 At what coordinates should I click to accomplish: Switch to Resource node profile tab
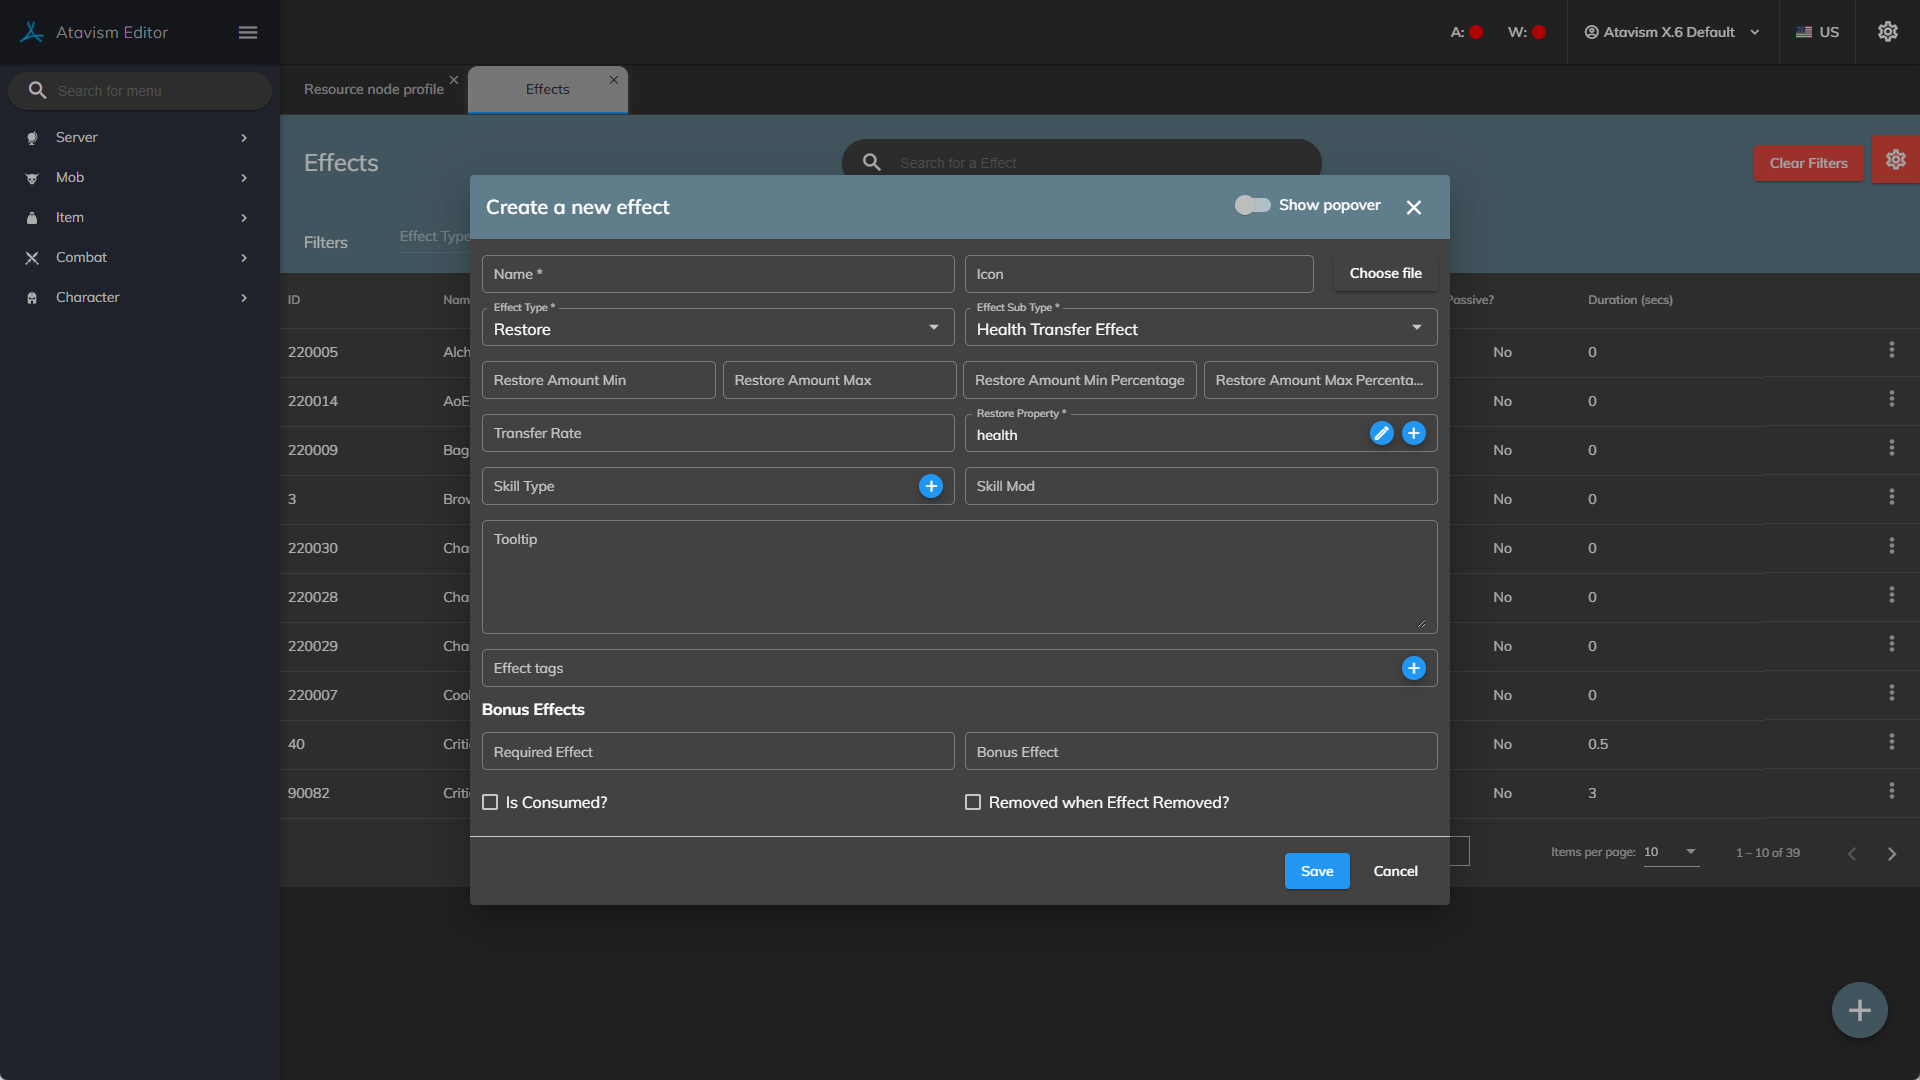pos(373,89)
